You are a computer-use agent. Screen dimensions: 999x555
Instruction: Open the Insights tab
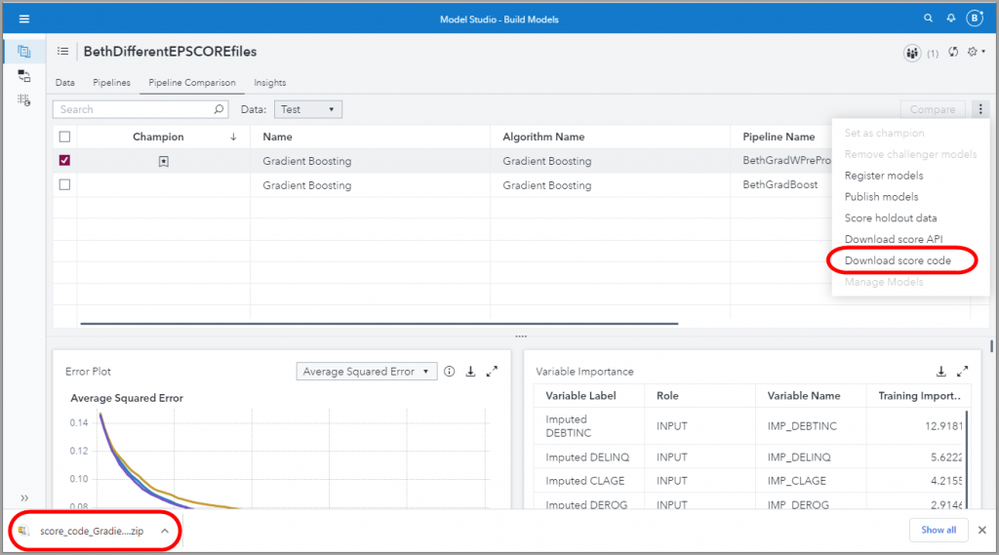[x=270, y=83]
